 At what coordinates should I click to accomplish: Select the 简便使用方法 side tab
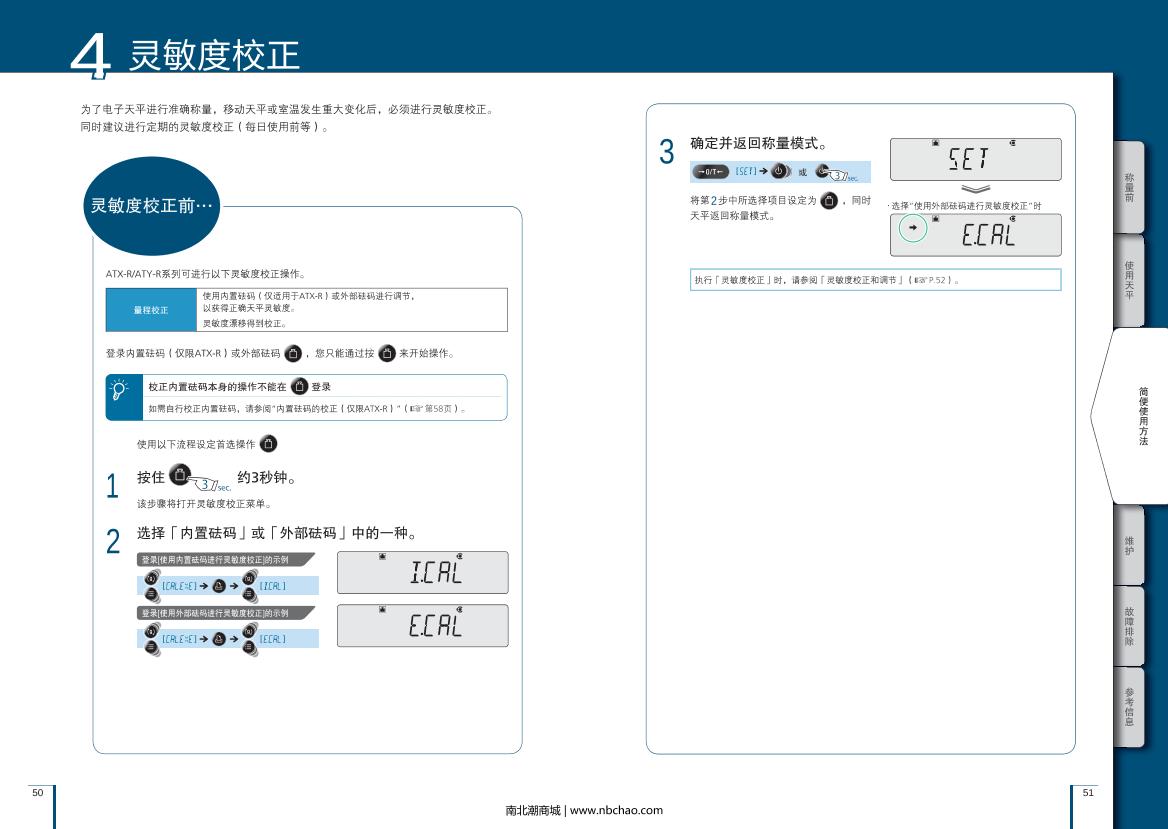pos(1142,416)
